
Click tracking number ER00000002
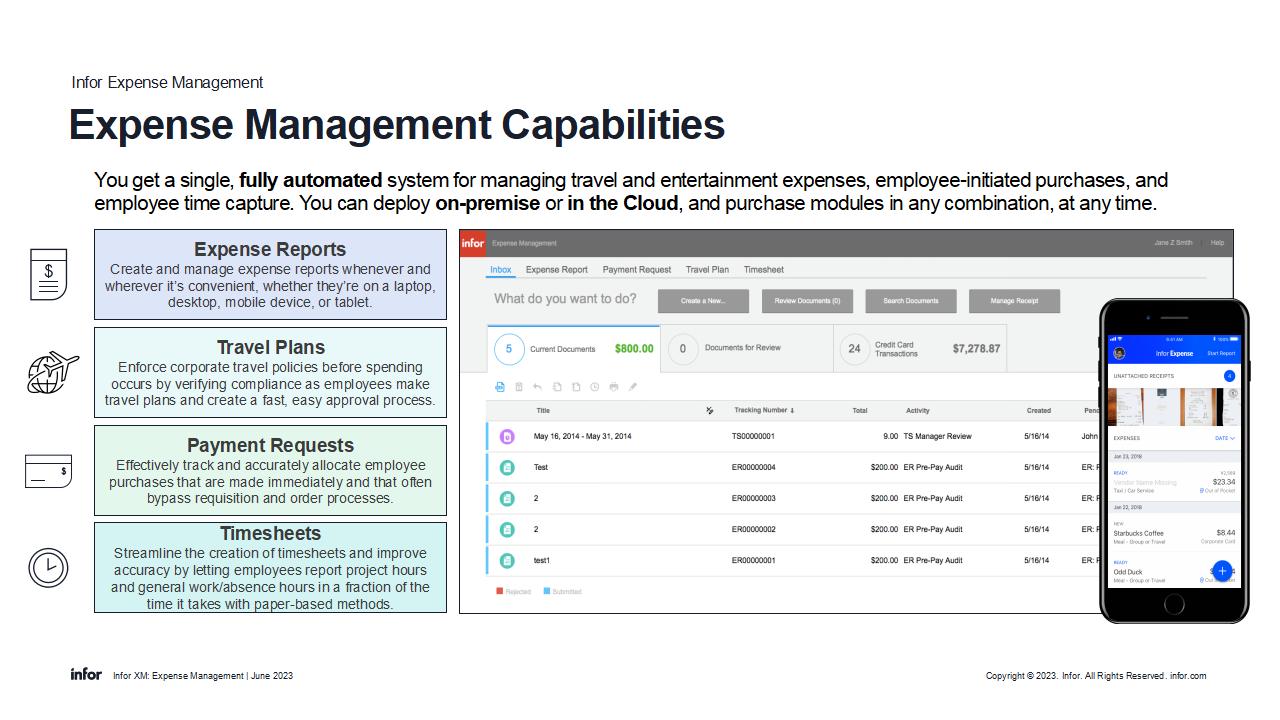(754, 529)
